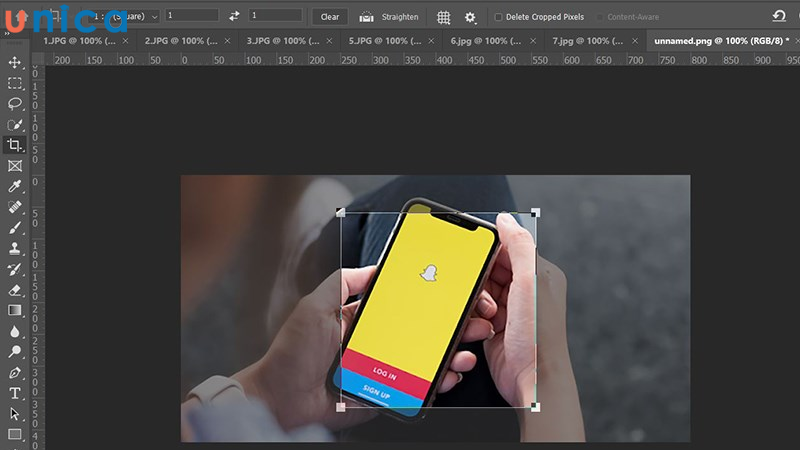
Task: Click the swap width and height arrows
Action: (x=234, y=16)
